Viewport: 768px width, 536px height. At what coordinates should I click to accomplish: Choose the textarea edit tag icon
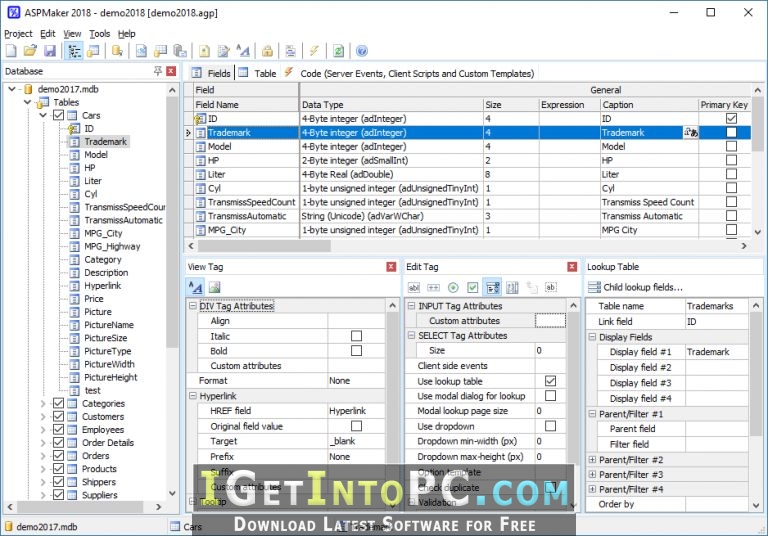(x=512, y=287)
